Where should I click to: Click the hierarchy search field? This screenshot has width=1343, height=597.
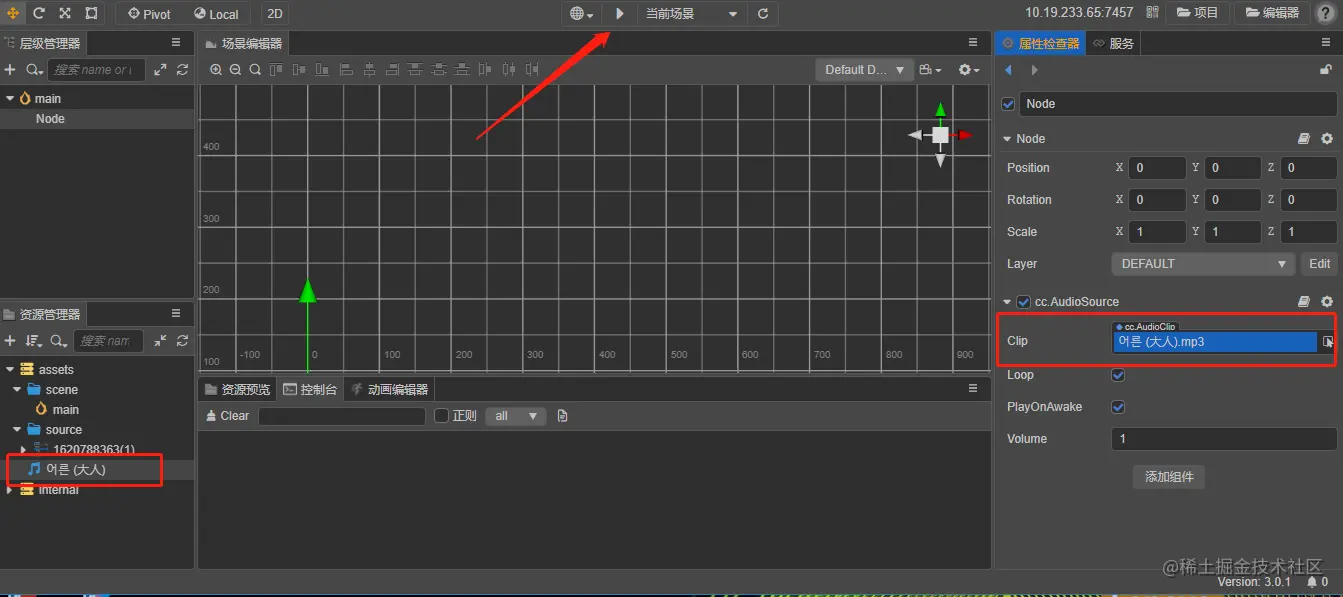click(x=96, y=70)
